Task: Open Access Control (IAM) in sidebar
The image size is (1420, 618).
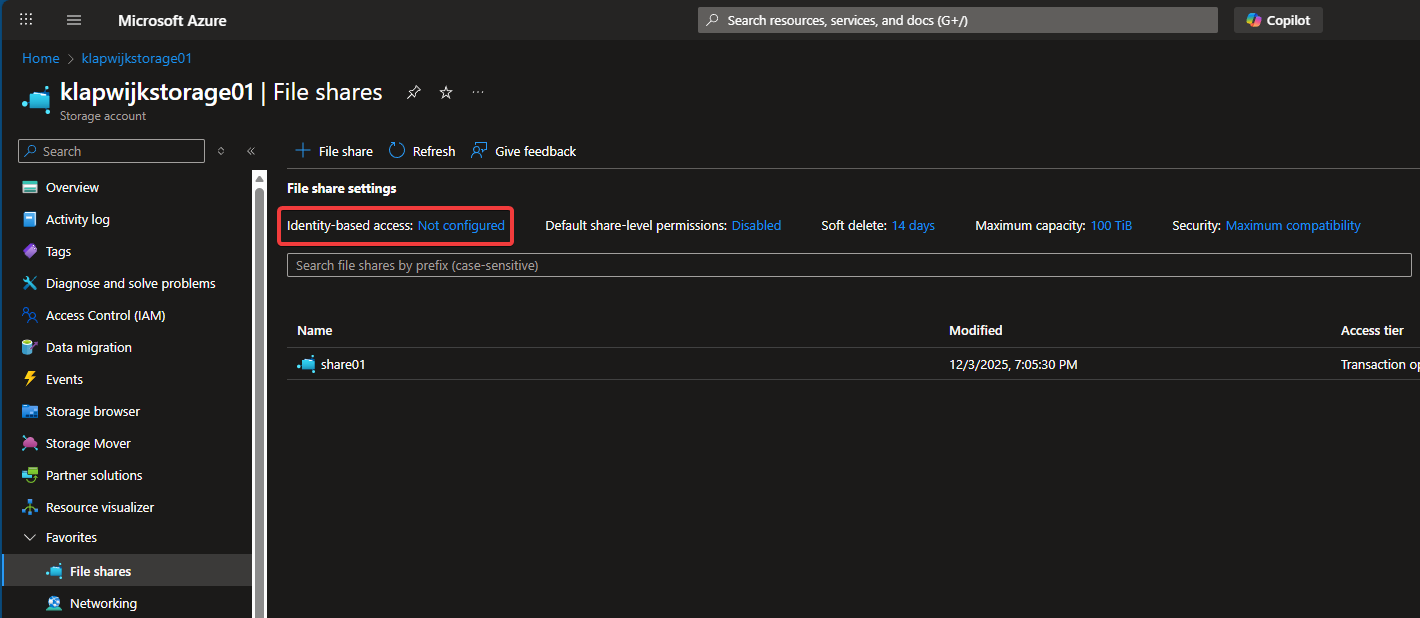Action: tap(105, 315)
